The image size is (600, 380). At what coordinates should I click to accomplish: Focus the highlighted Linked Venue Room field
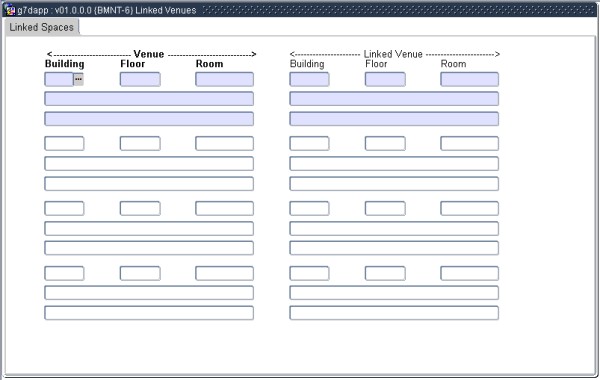click(470, 79)
